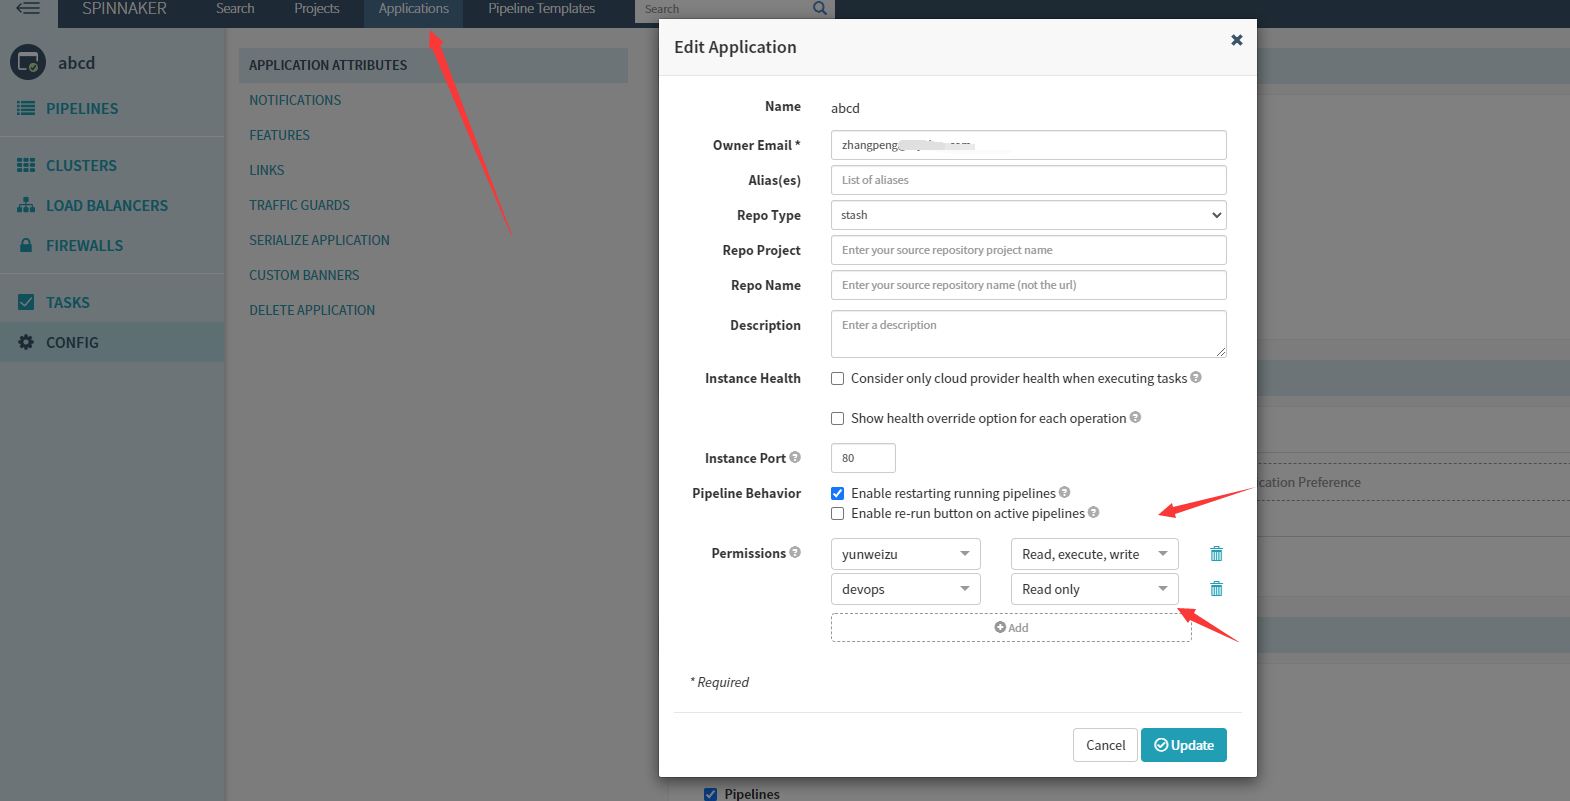Uncheck enable restarting running pipelines

point(838,494)
